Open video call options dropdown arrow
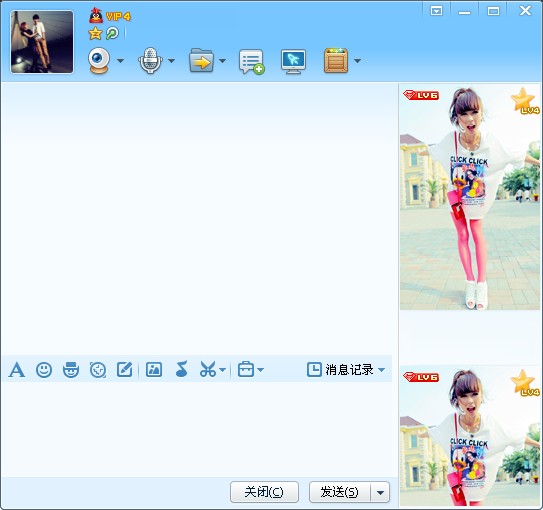Screen dimensions: 543x510 120,61
